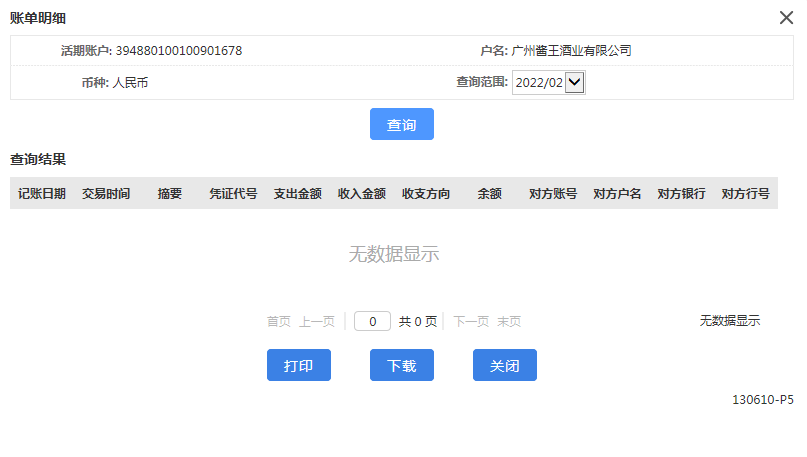Click the 收入金额 column header
Image resolution: width=807 pixels, height=457 pixels.
pos(361,194)
